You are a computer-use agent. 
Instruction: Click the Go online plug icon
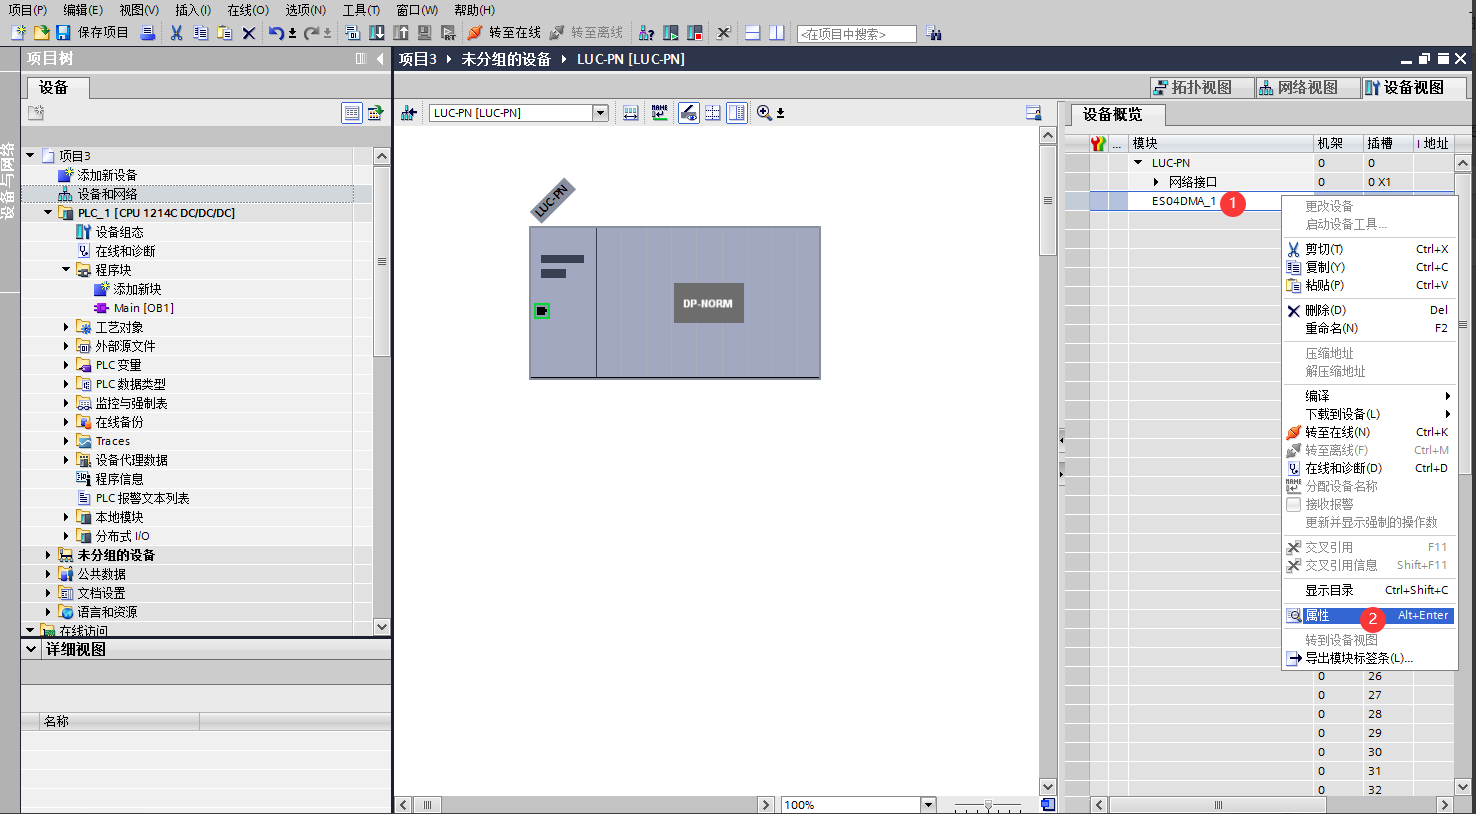point(475,33)
